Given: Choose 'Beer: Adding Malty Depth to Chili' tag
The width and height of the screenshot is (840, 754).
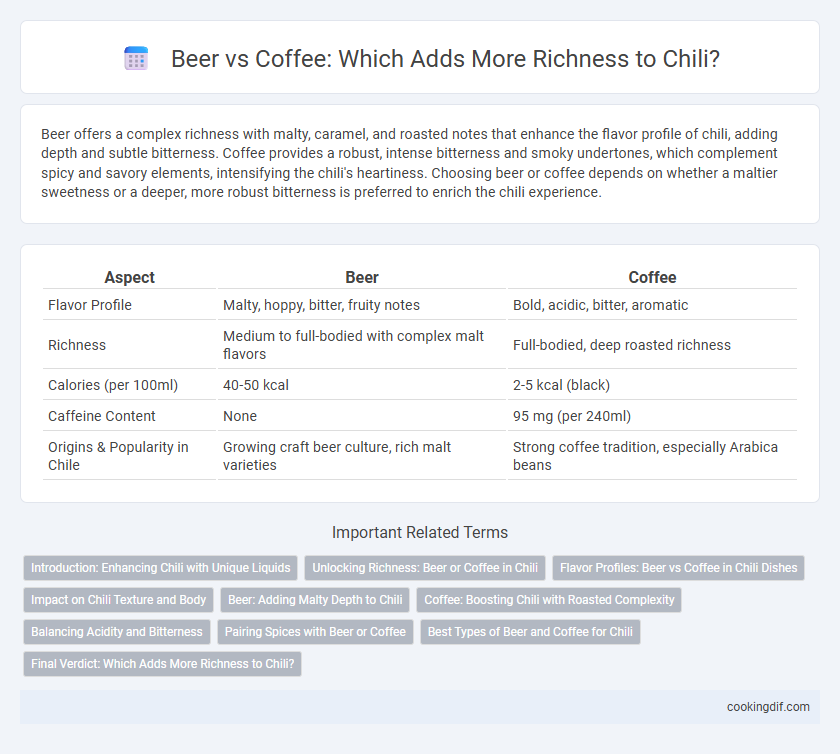Looking at the screenshot, I should [x=315, y=600].
